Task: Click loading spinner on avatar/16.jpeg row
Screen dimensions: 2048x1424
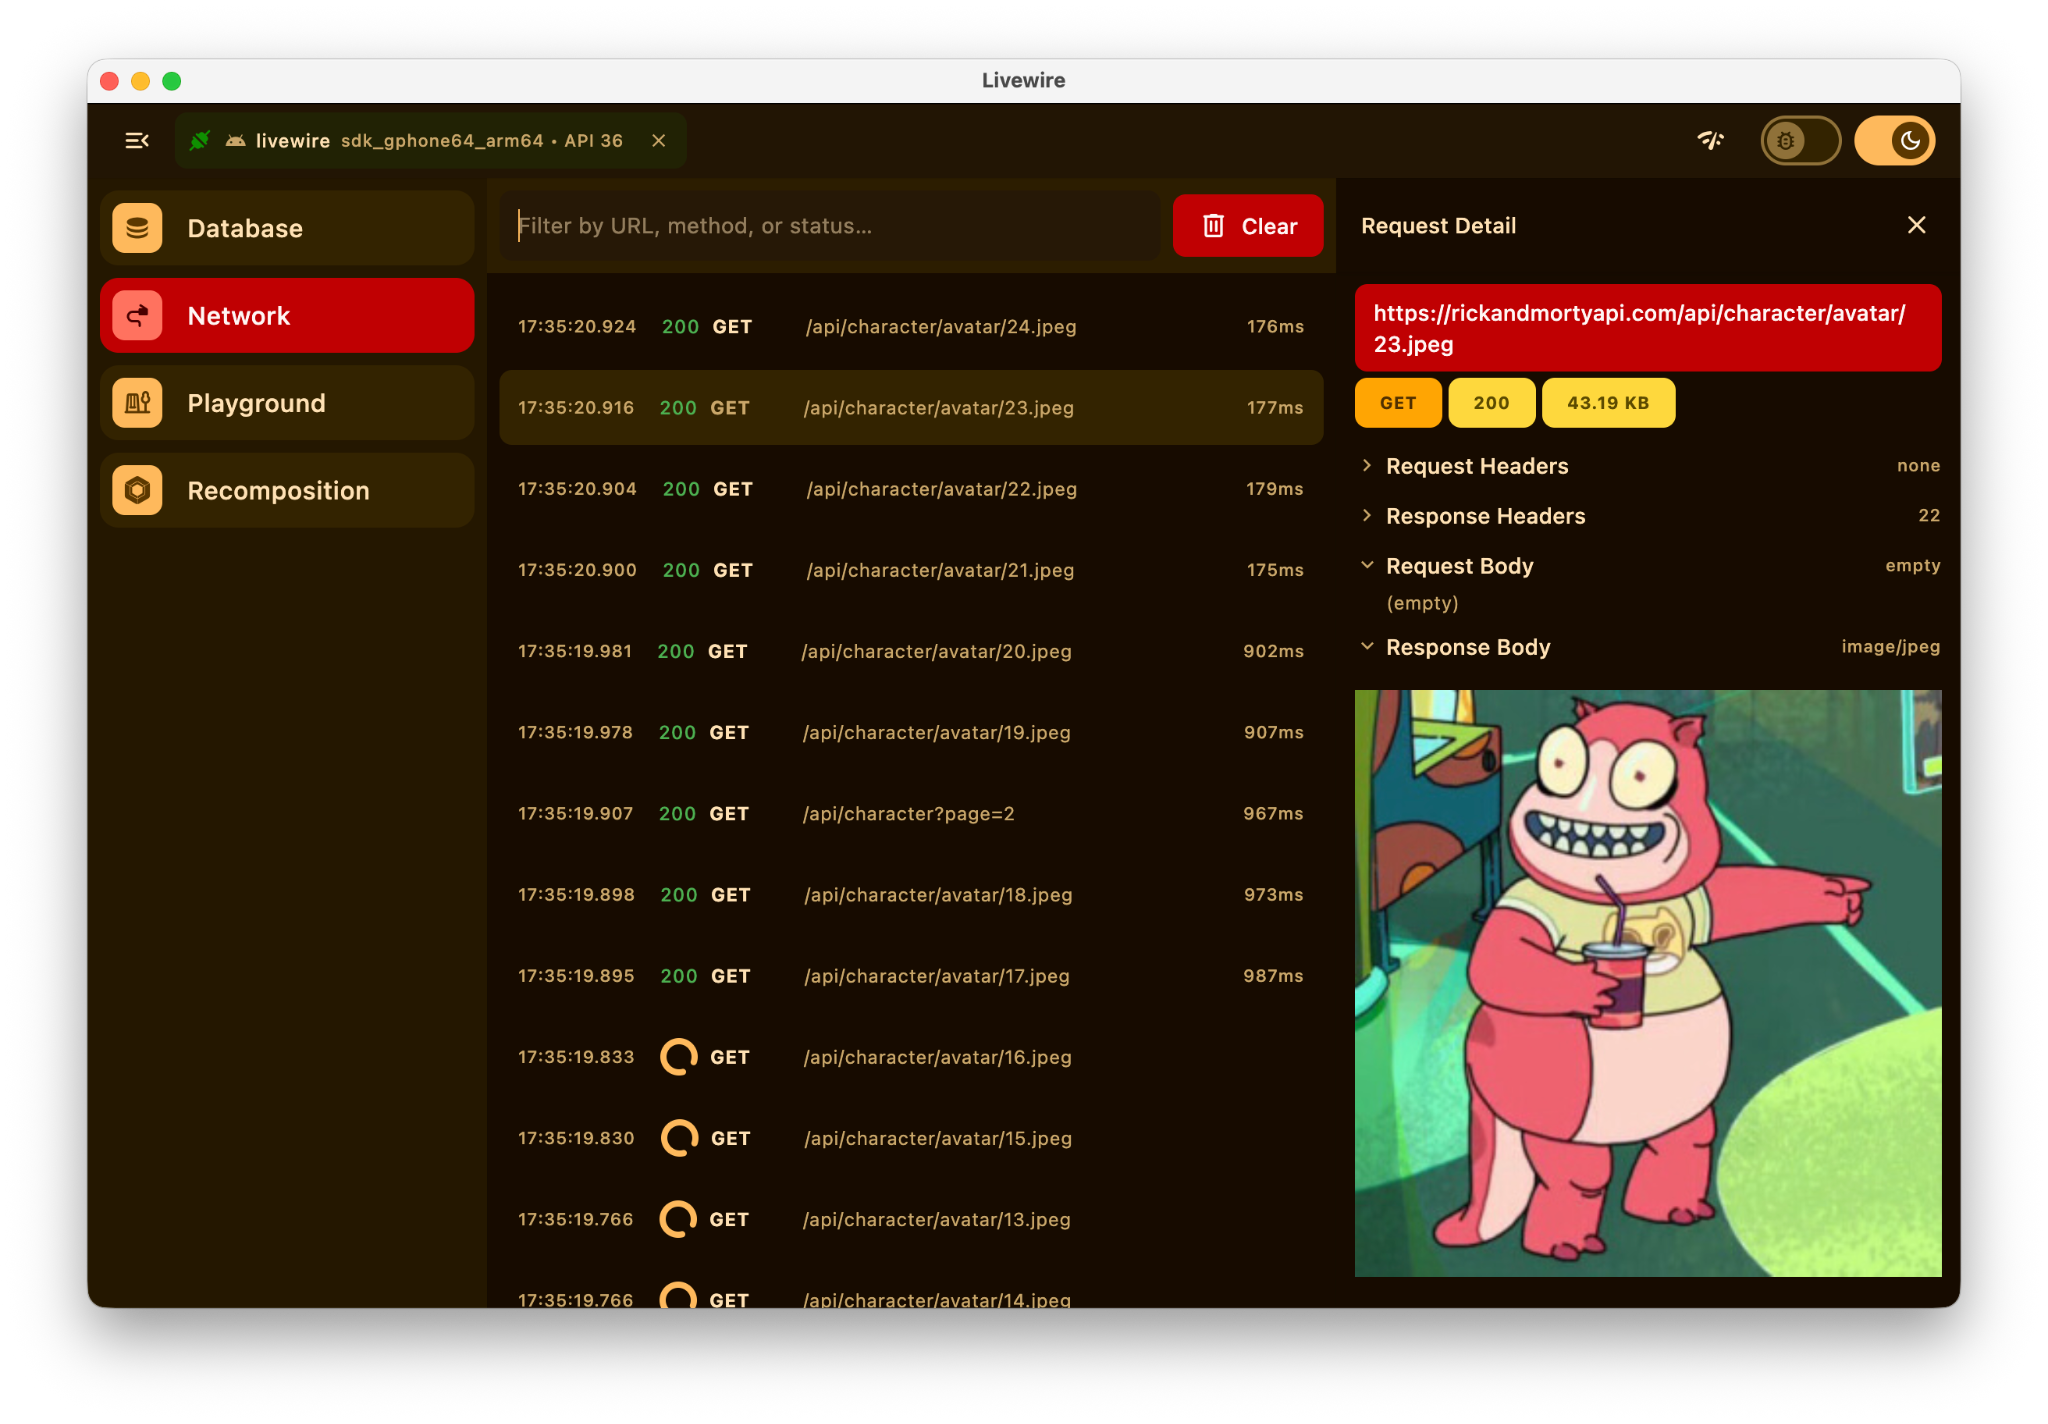Action: (x=679, y=1057)
